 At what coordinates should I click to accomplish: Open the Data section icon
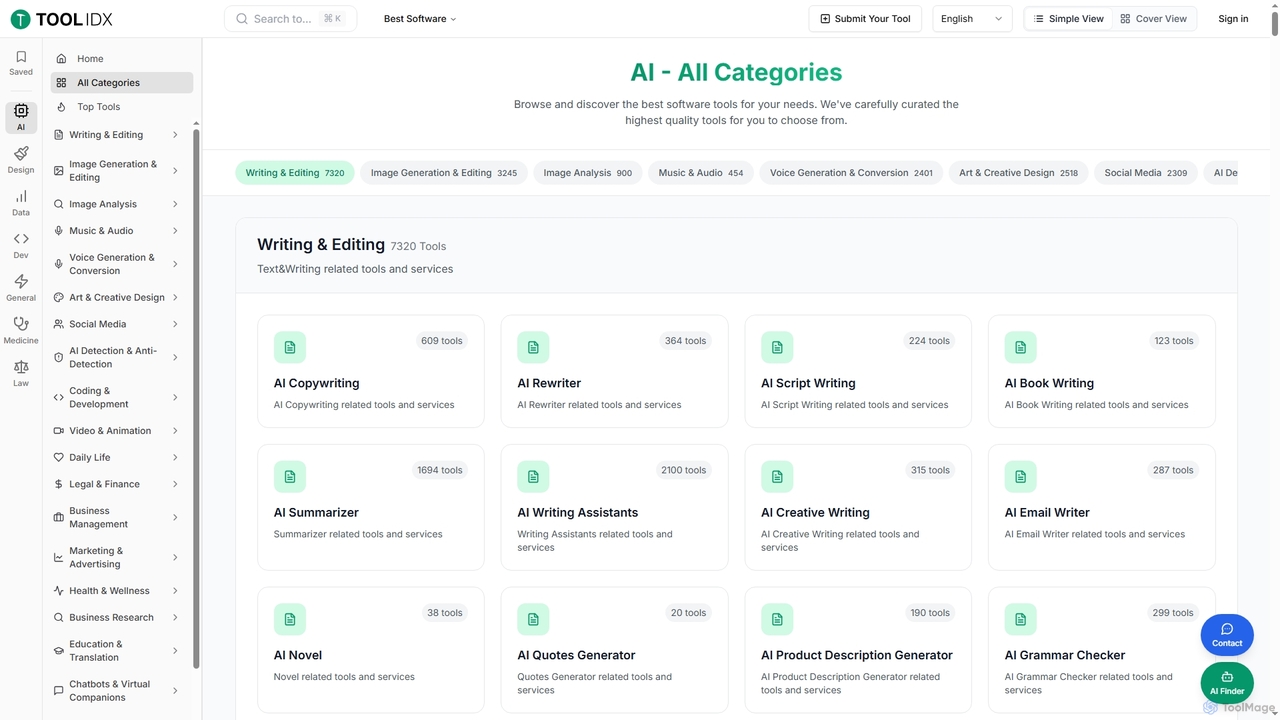point(21,203)
